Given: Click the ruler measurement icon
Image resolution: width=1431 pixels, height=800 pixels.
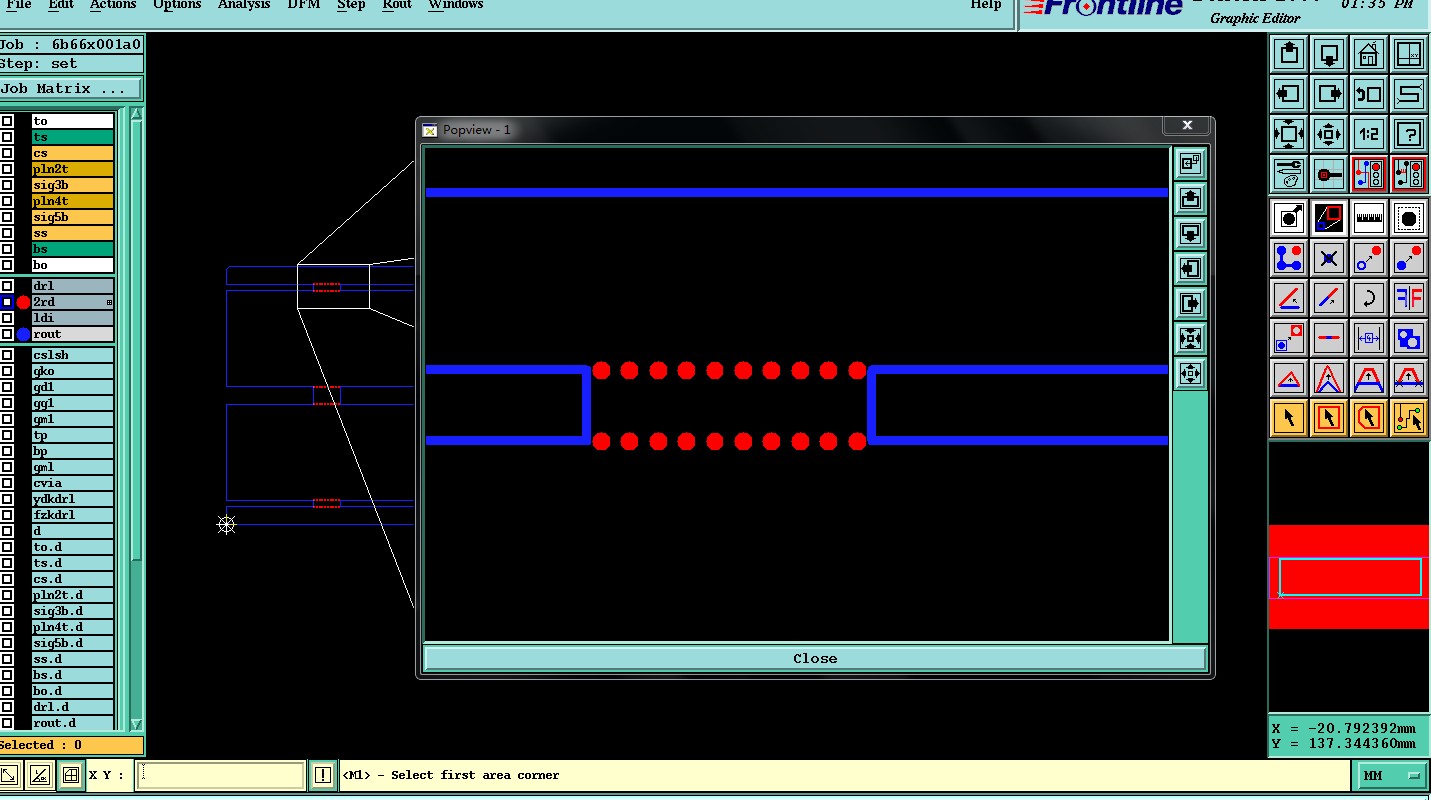Looking at the screenshot, I should [1368, 218].
